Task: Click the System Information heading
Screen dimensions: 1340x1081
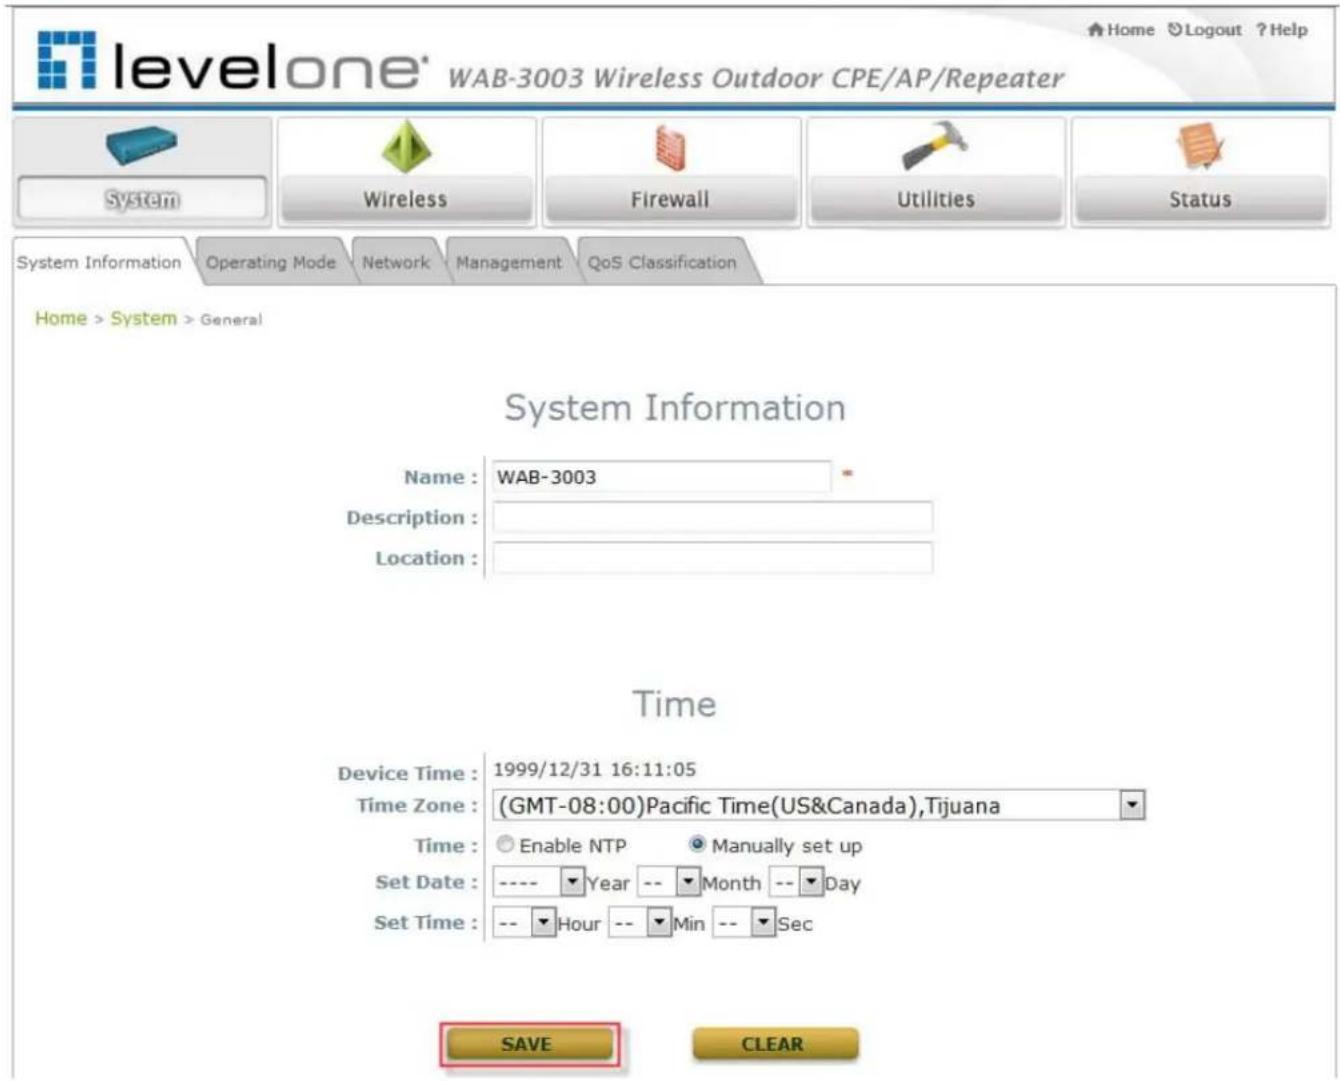Action: pyautogui.click(x=675, y=408)
